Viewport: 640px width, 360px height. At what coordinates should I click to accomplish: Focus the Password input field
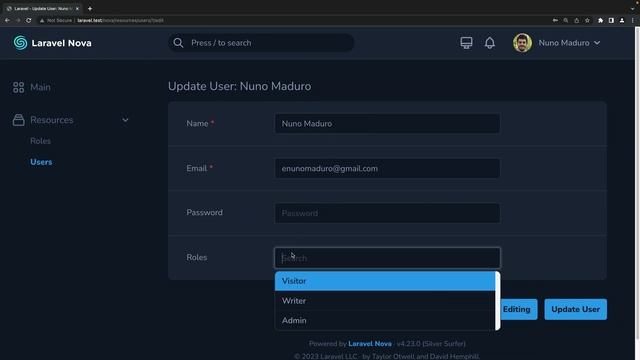[387, 213]
